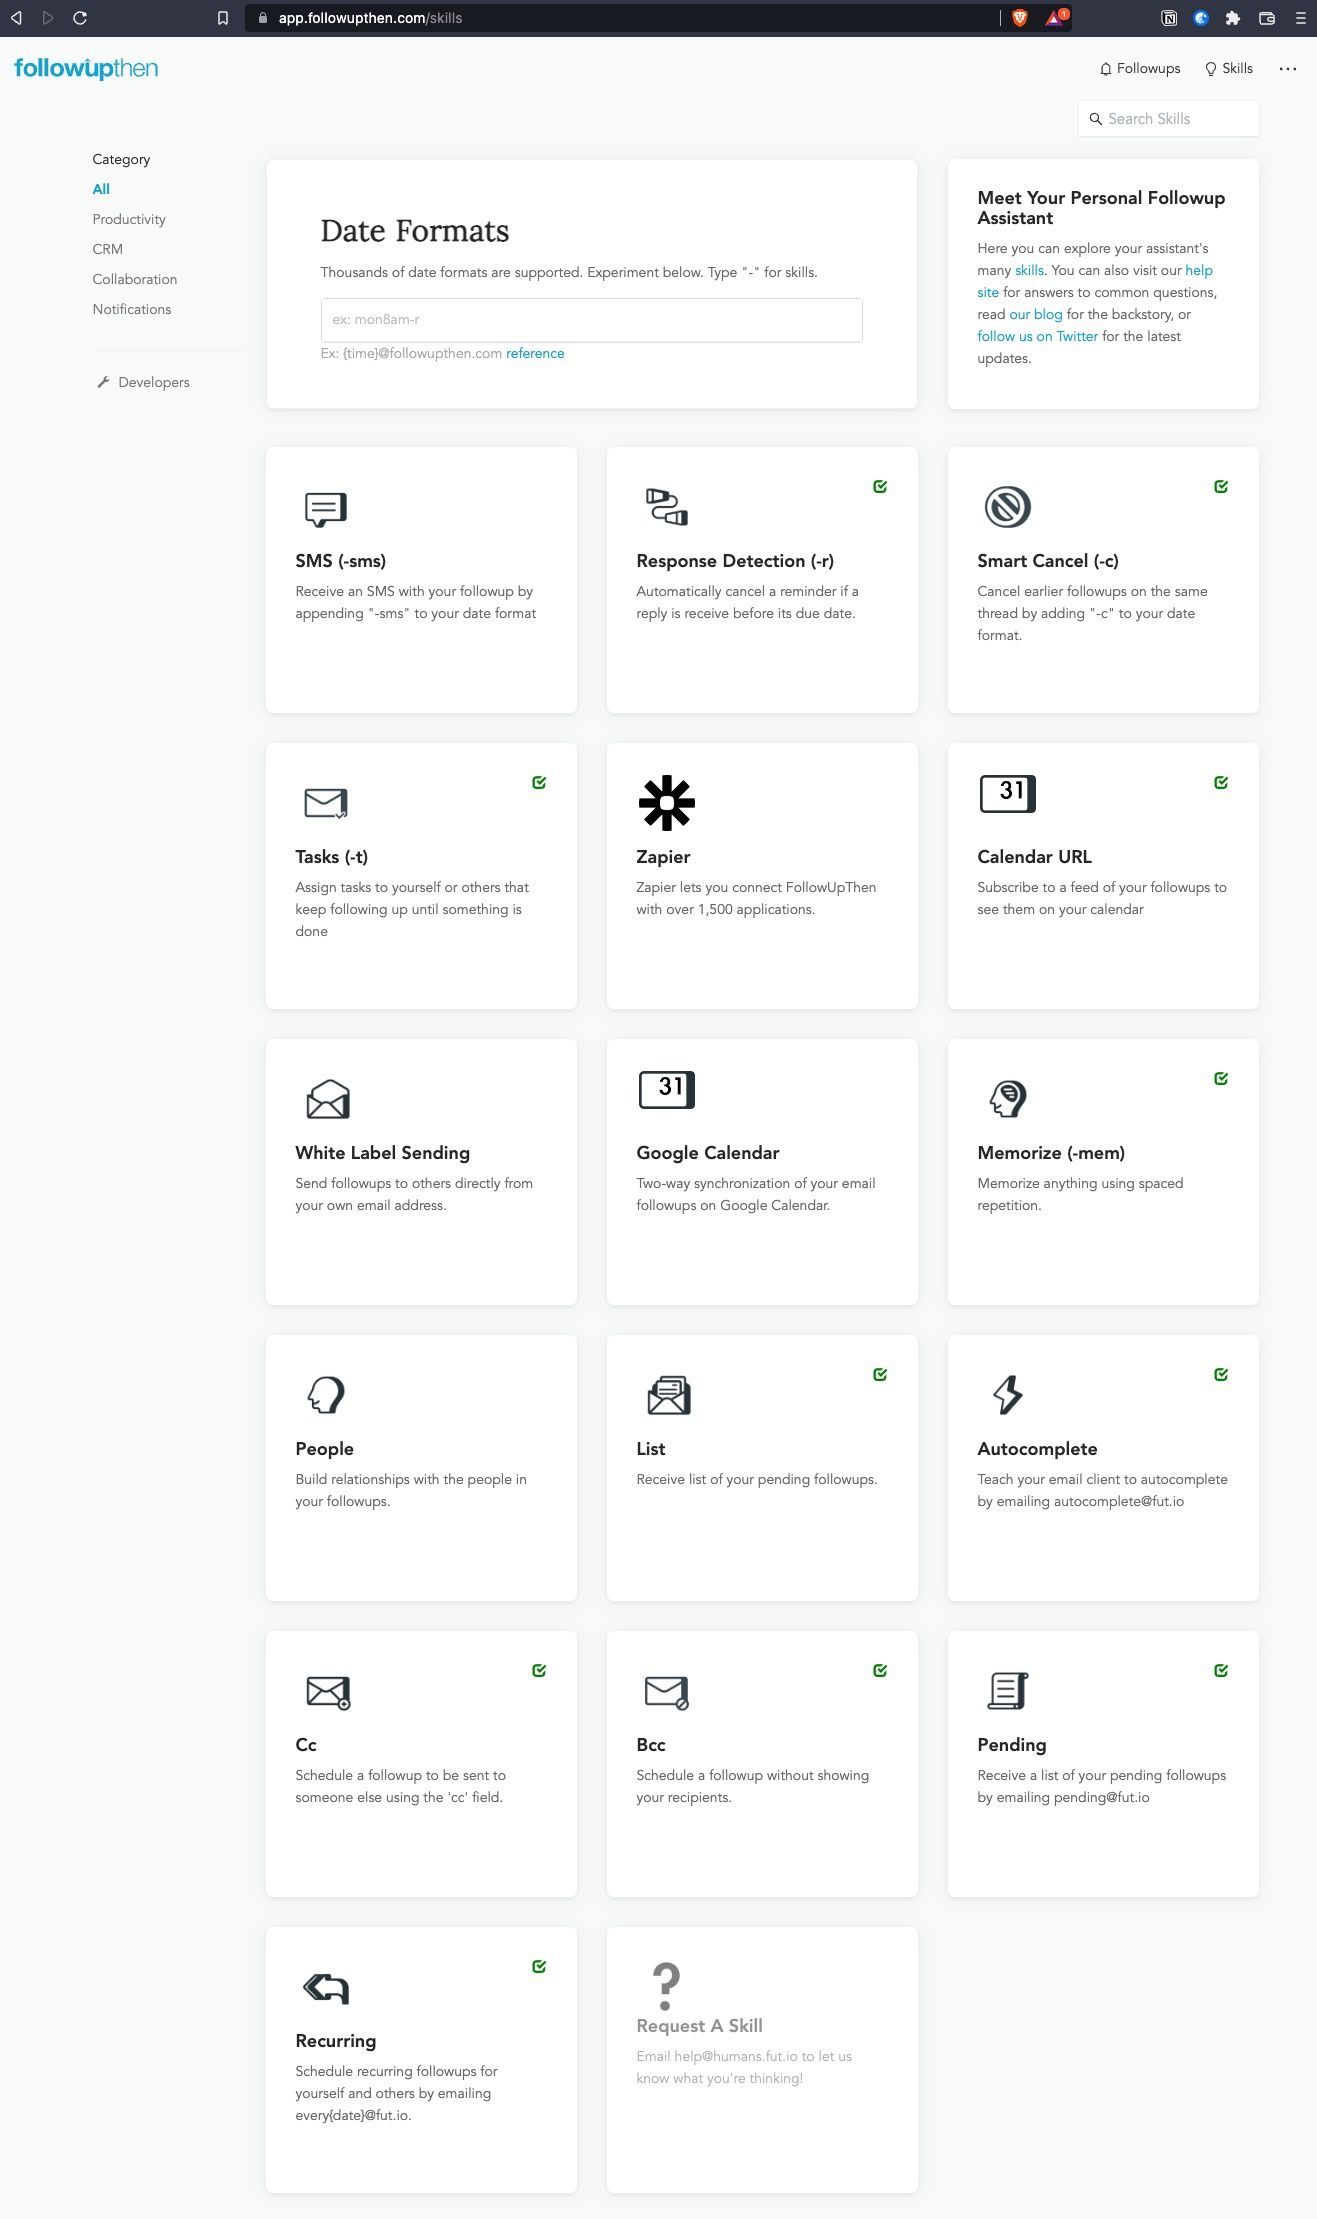Follow the 'skills' link in assistant panel
The image size is (1317, 2219).
coord(1029,270)
